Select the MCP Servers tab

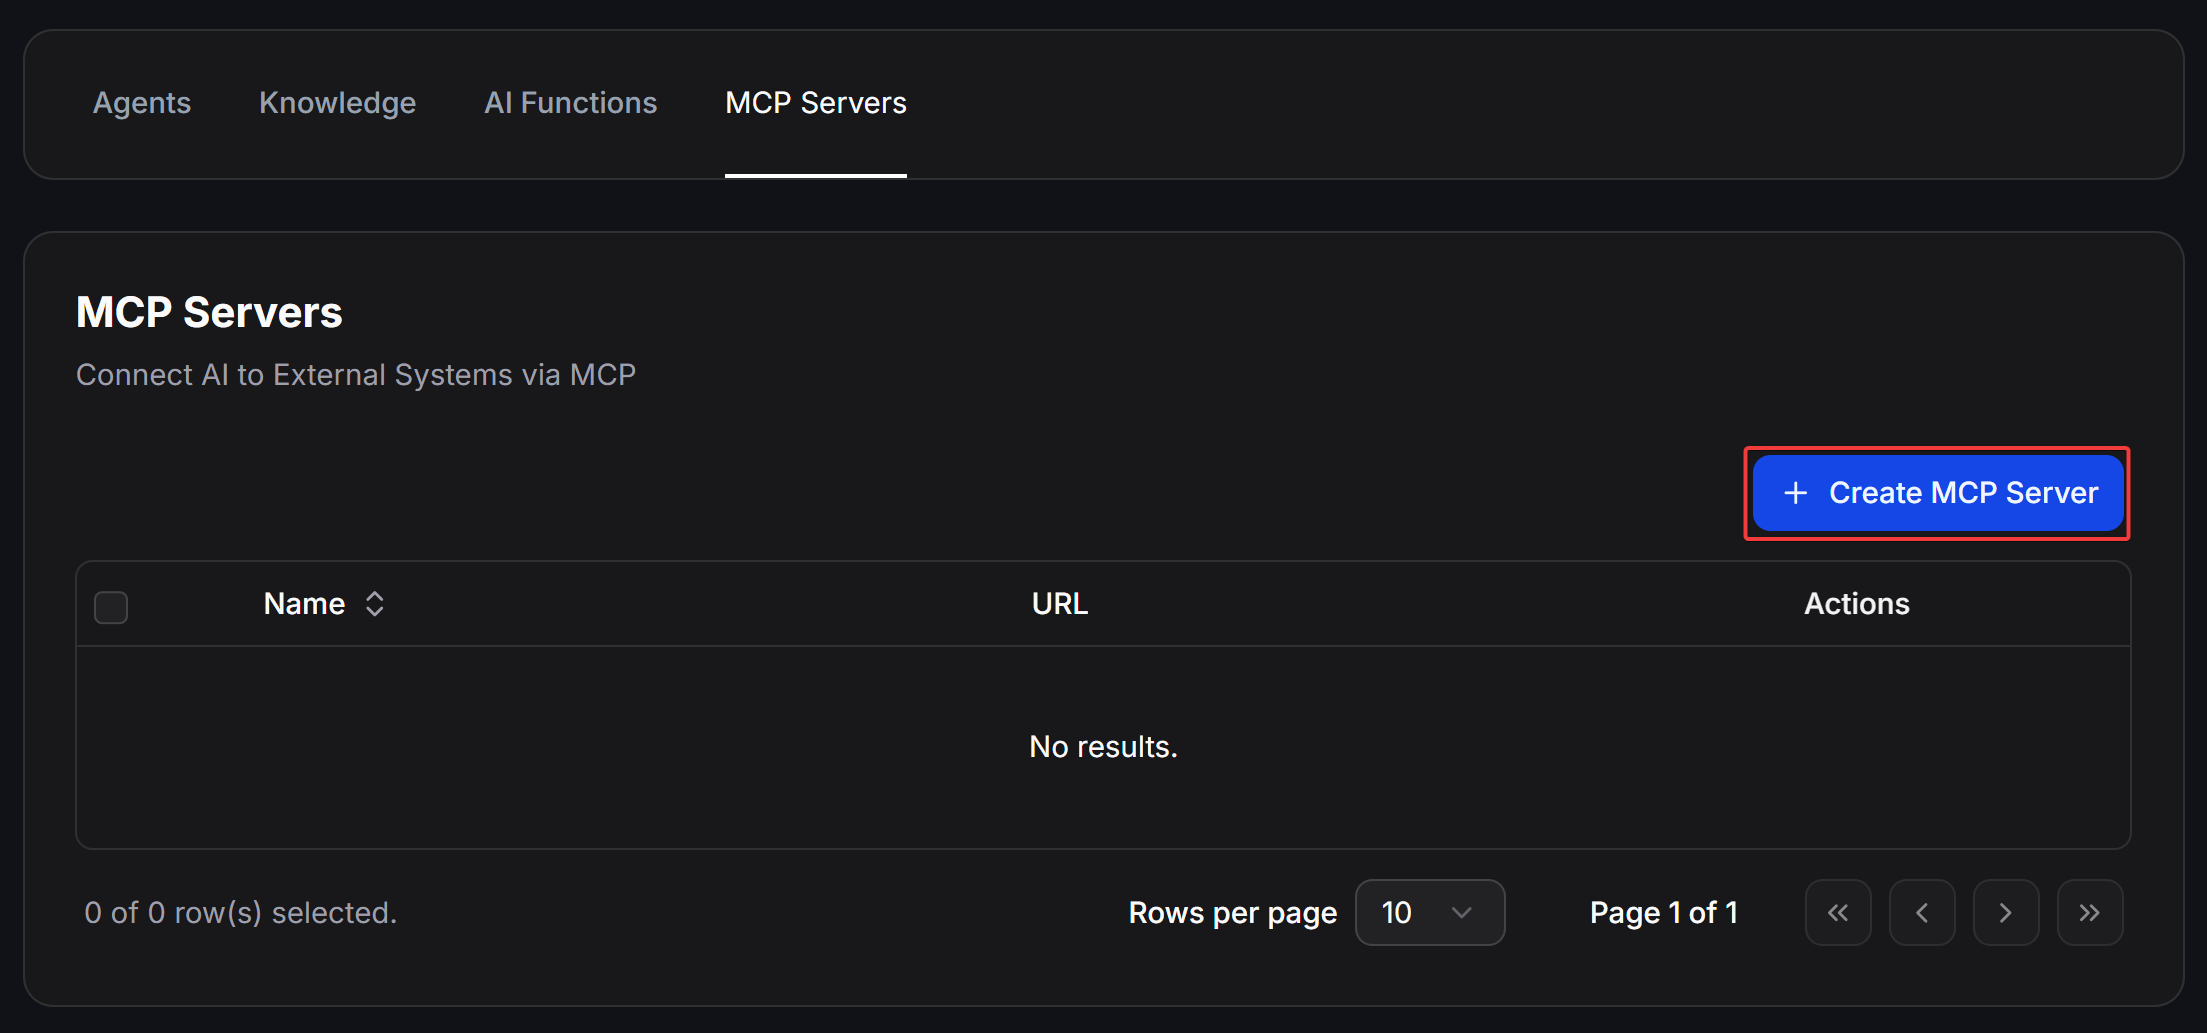click(816, 103)
